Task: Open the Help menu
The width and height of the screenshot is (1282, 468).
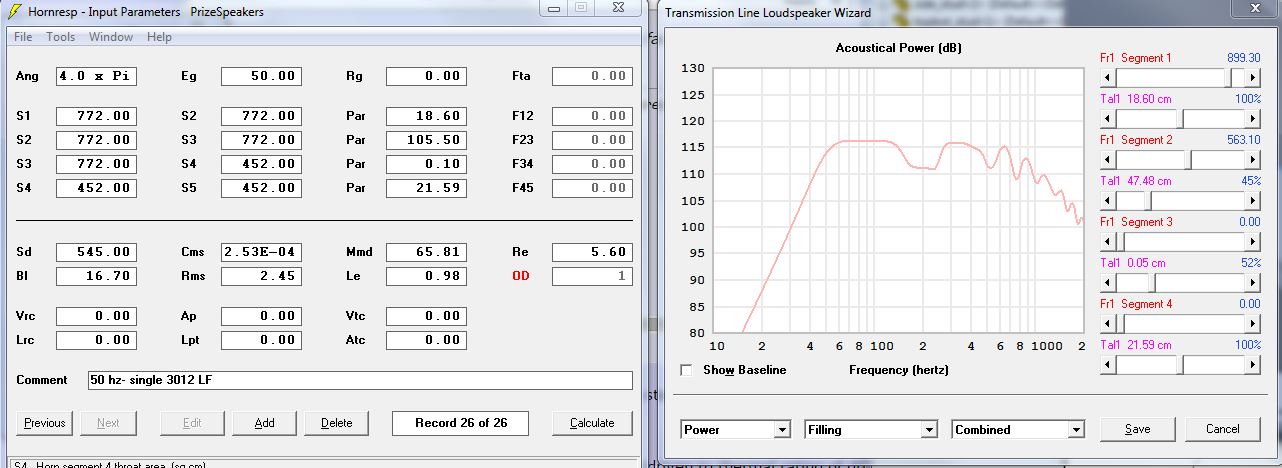Action: coord(159,37)
